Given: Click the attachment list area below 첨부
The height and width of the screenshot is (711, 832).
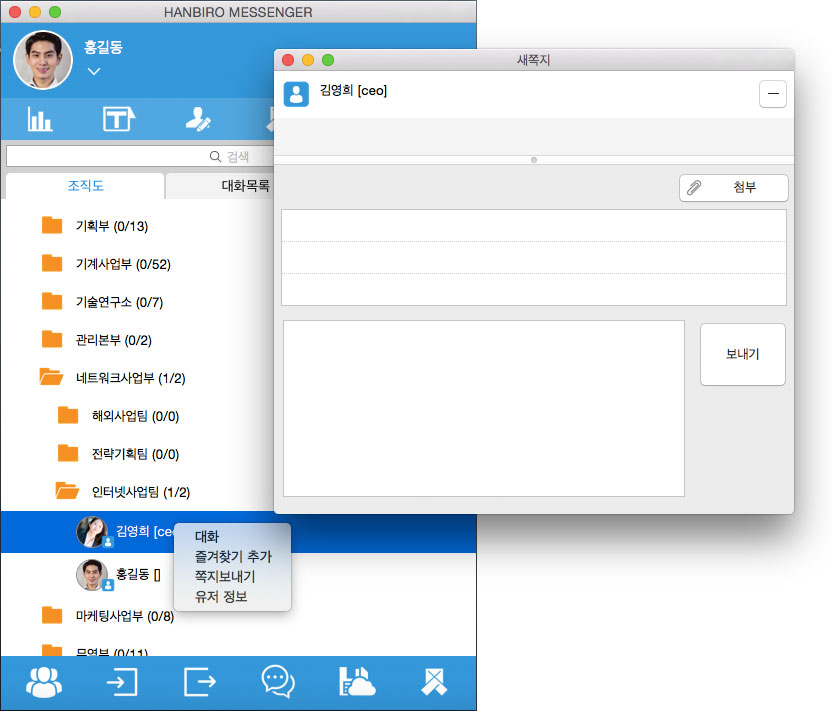Looking at the screenshot, I should 534,257.
